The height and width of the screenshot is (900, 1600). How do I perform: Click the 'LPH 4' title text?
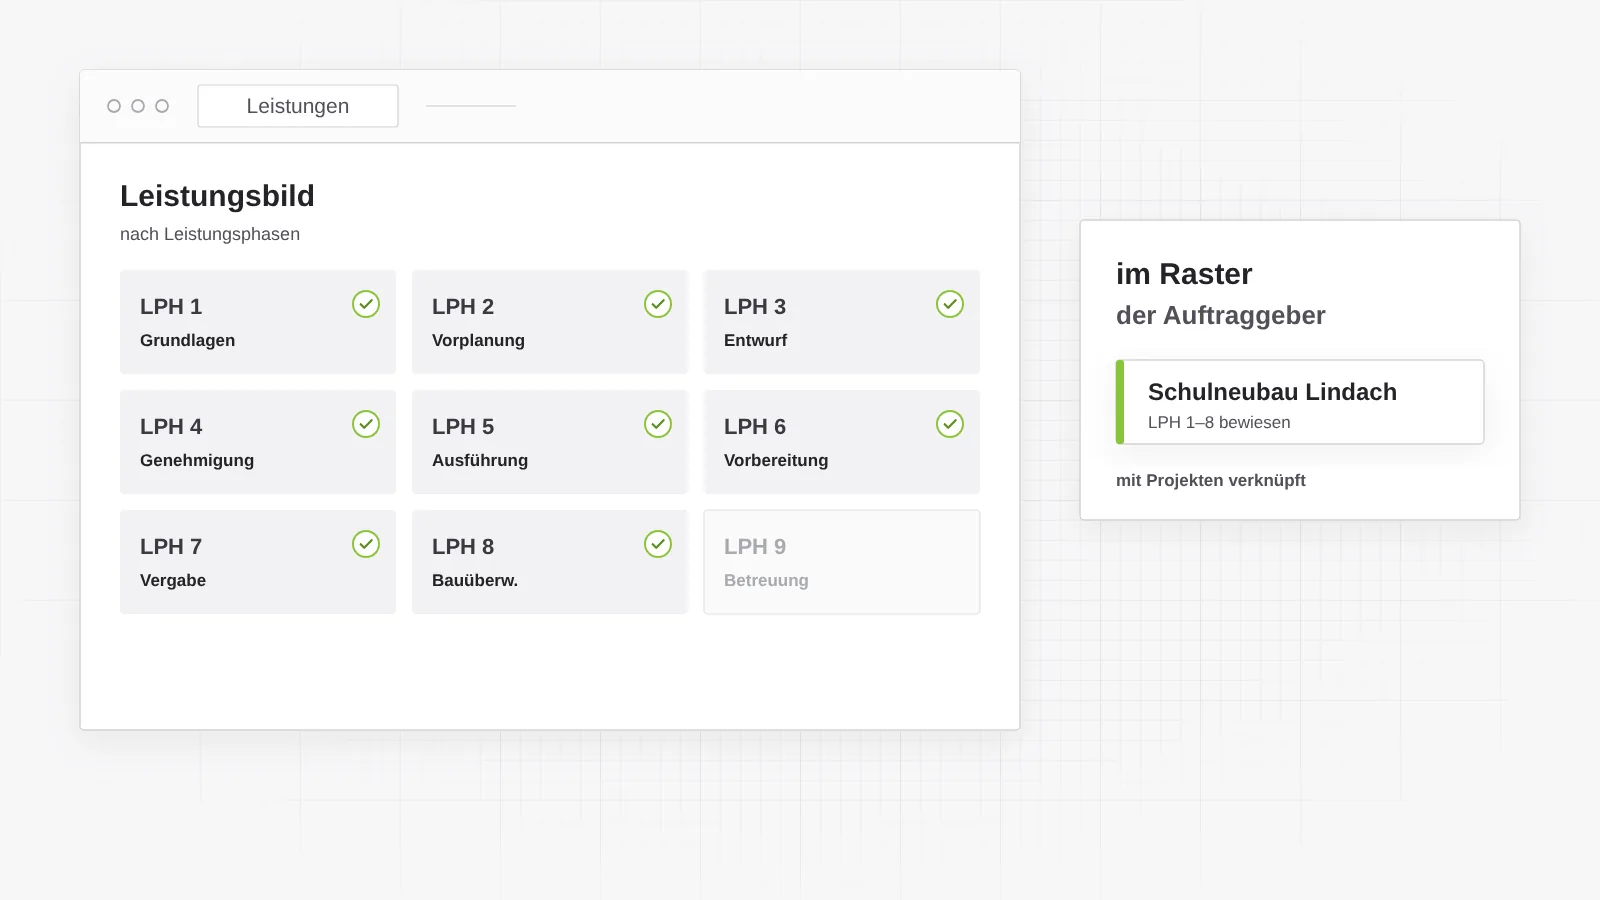pos(171,426)
